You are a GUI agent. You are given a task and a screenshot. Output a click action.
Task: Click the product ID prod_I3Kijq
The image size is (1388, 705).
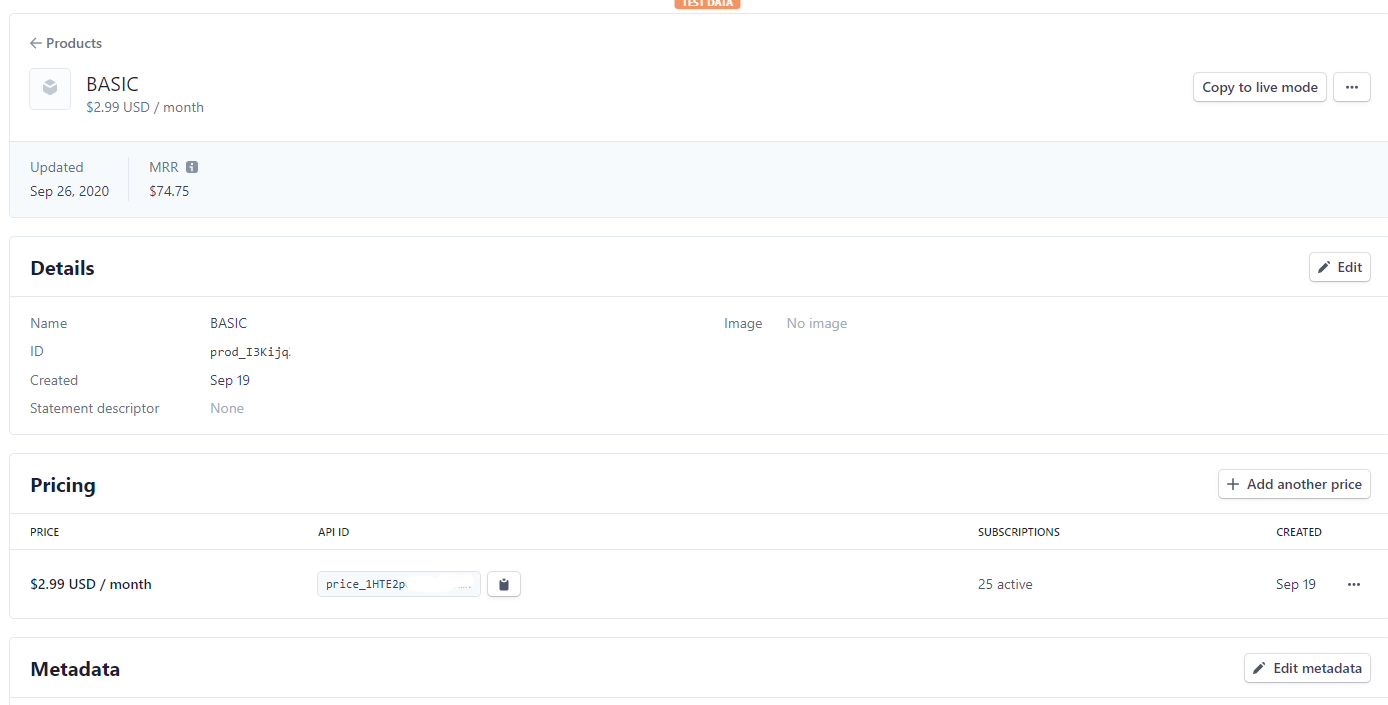pyautogui.click(x=251, y=351)
